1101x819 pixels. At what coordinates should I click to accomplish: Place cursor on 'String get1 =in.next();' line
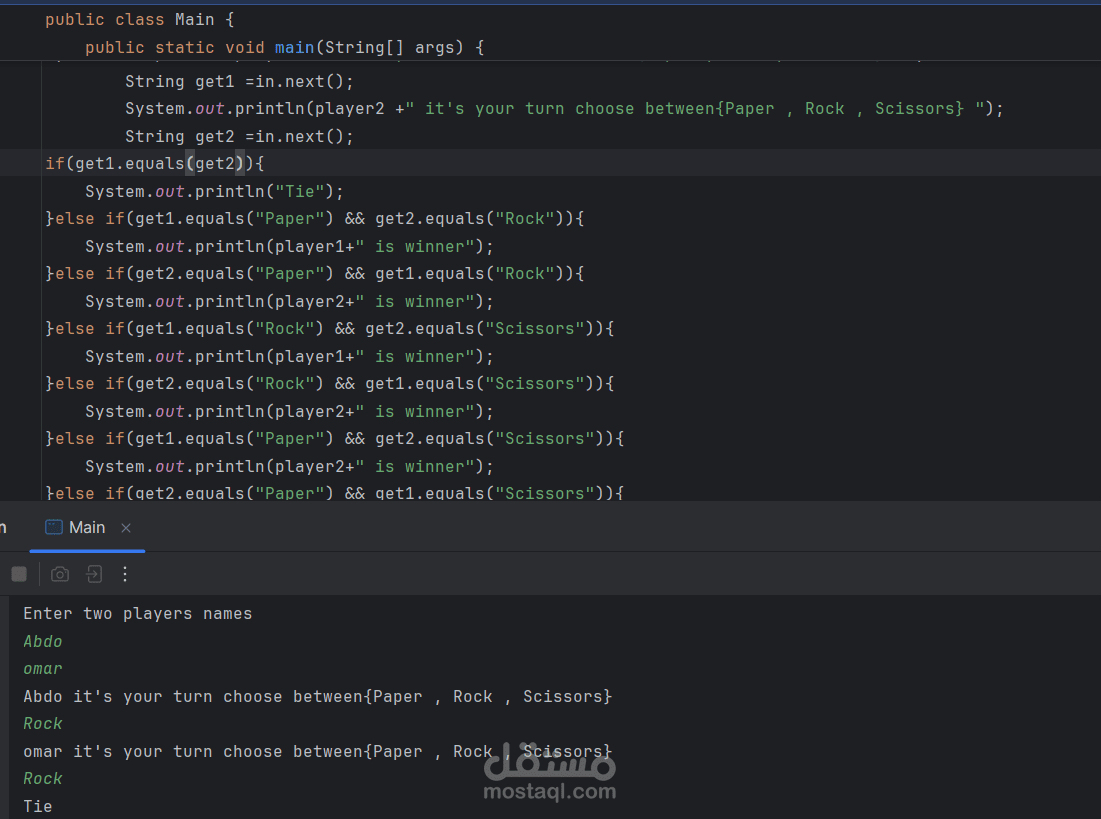239,82
